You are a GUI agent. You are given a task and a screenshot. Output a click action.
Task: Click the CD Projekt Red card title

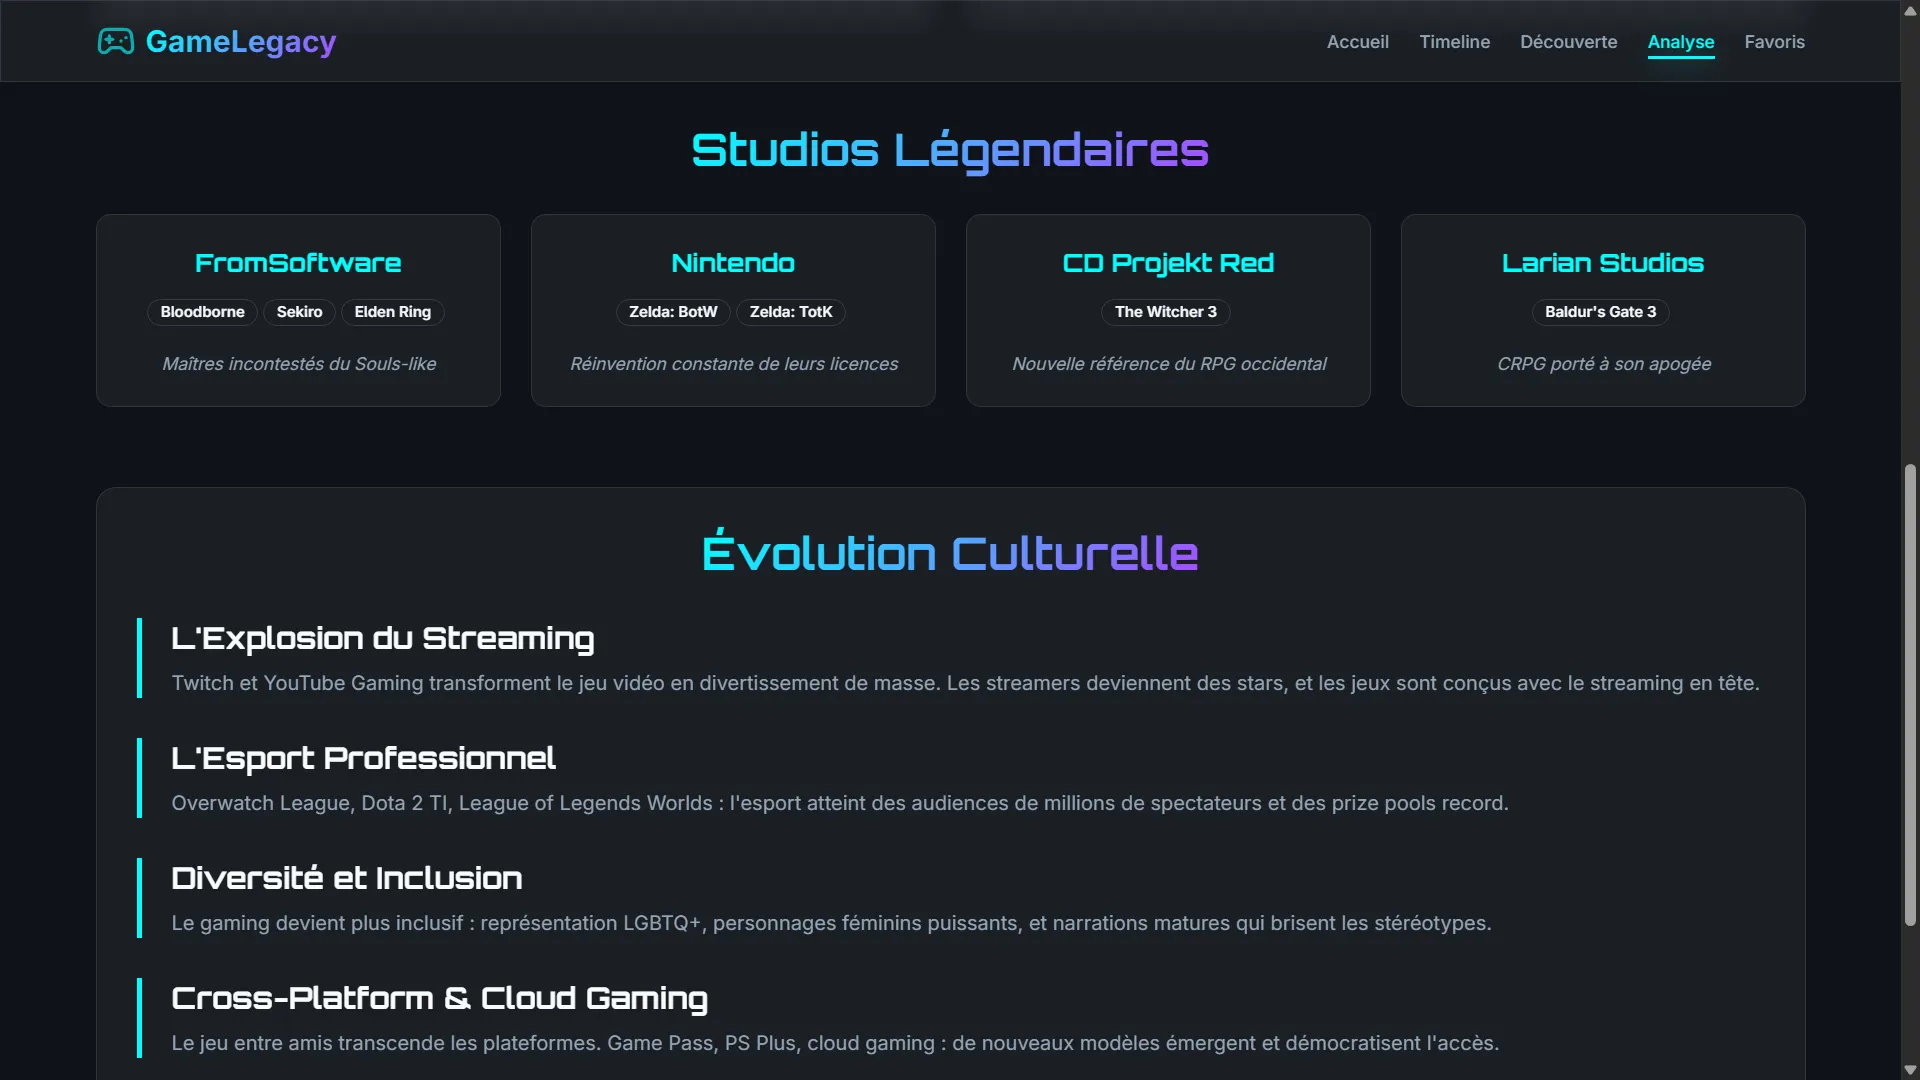(1167, 263)
